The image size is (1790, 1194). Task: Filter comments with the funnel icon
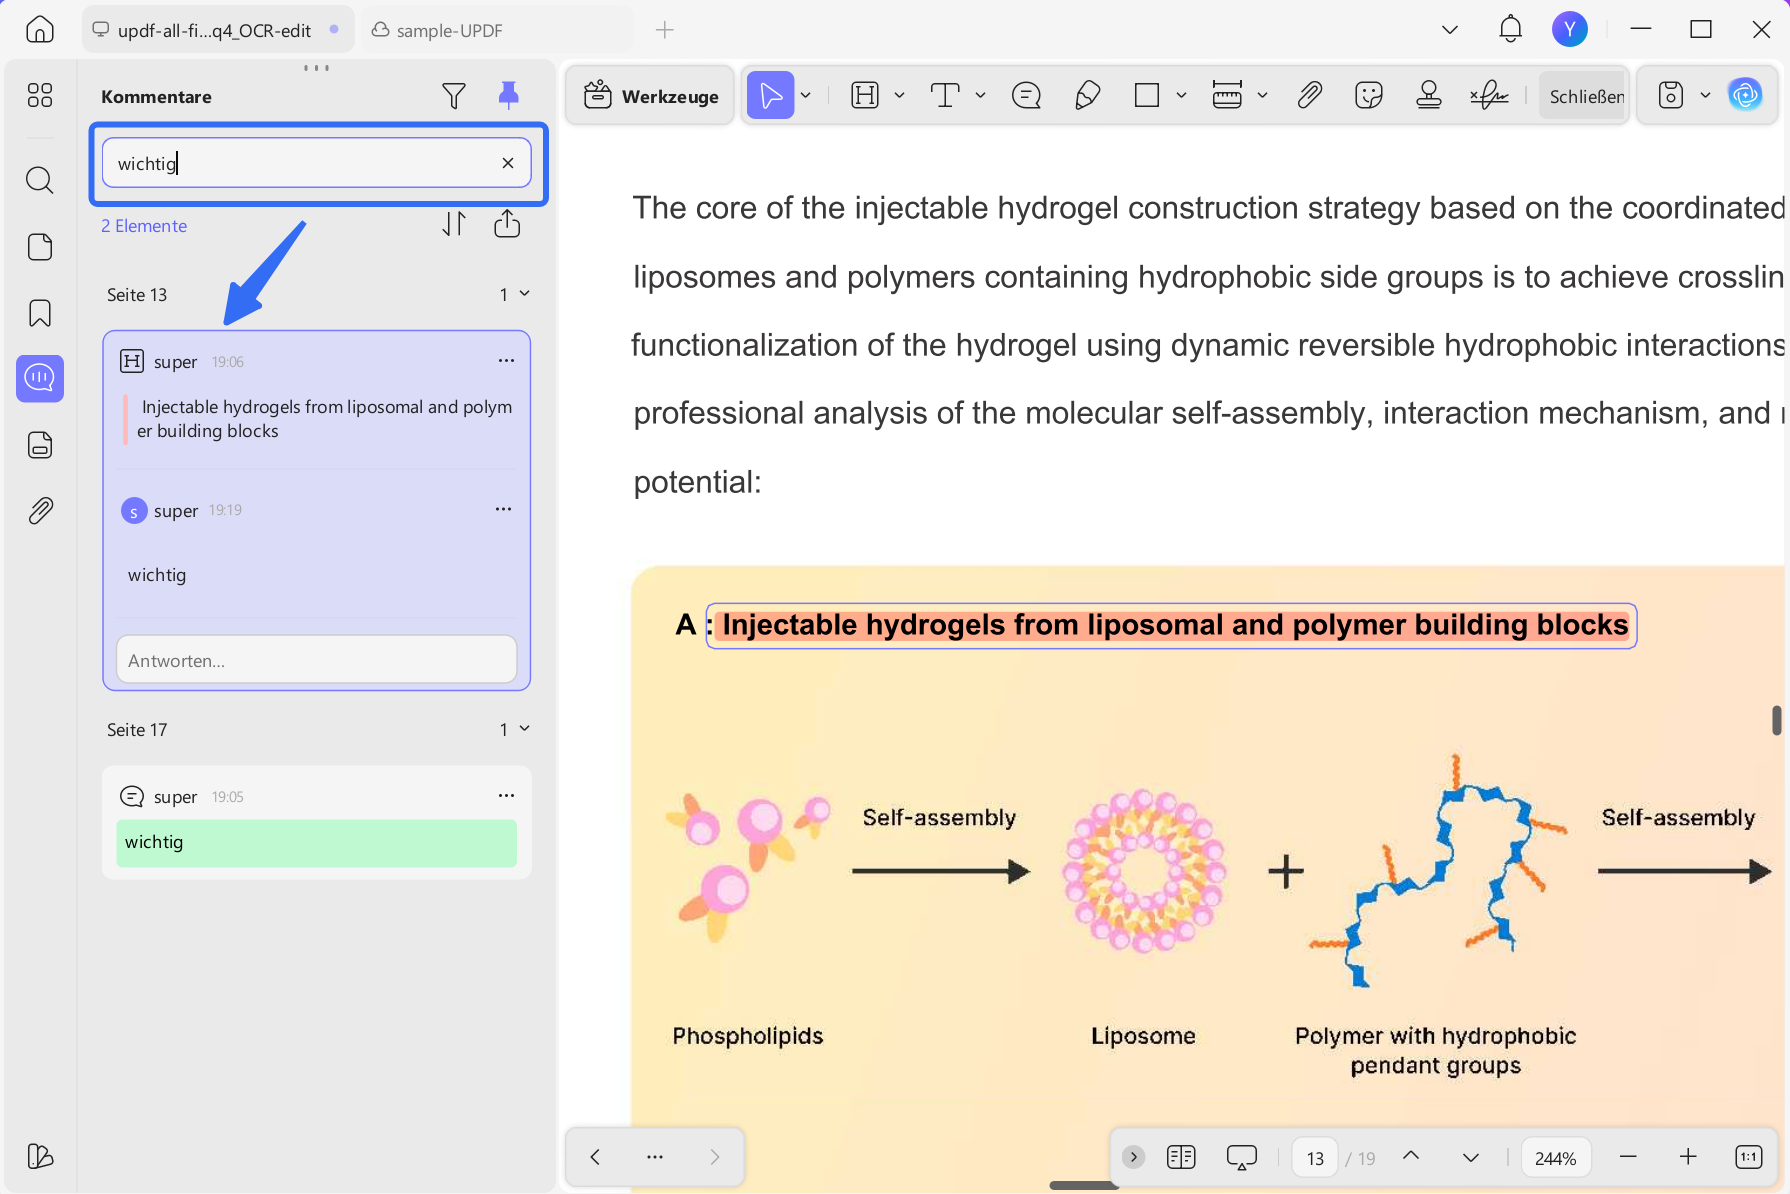[454, 96]
